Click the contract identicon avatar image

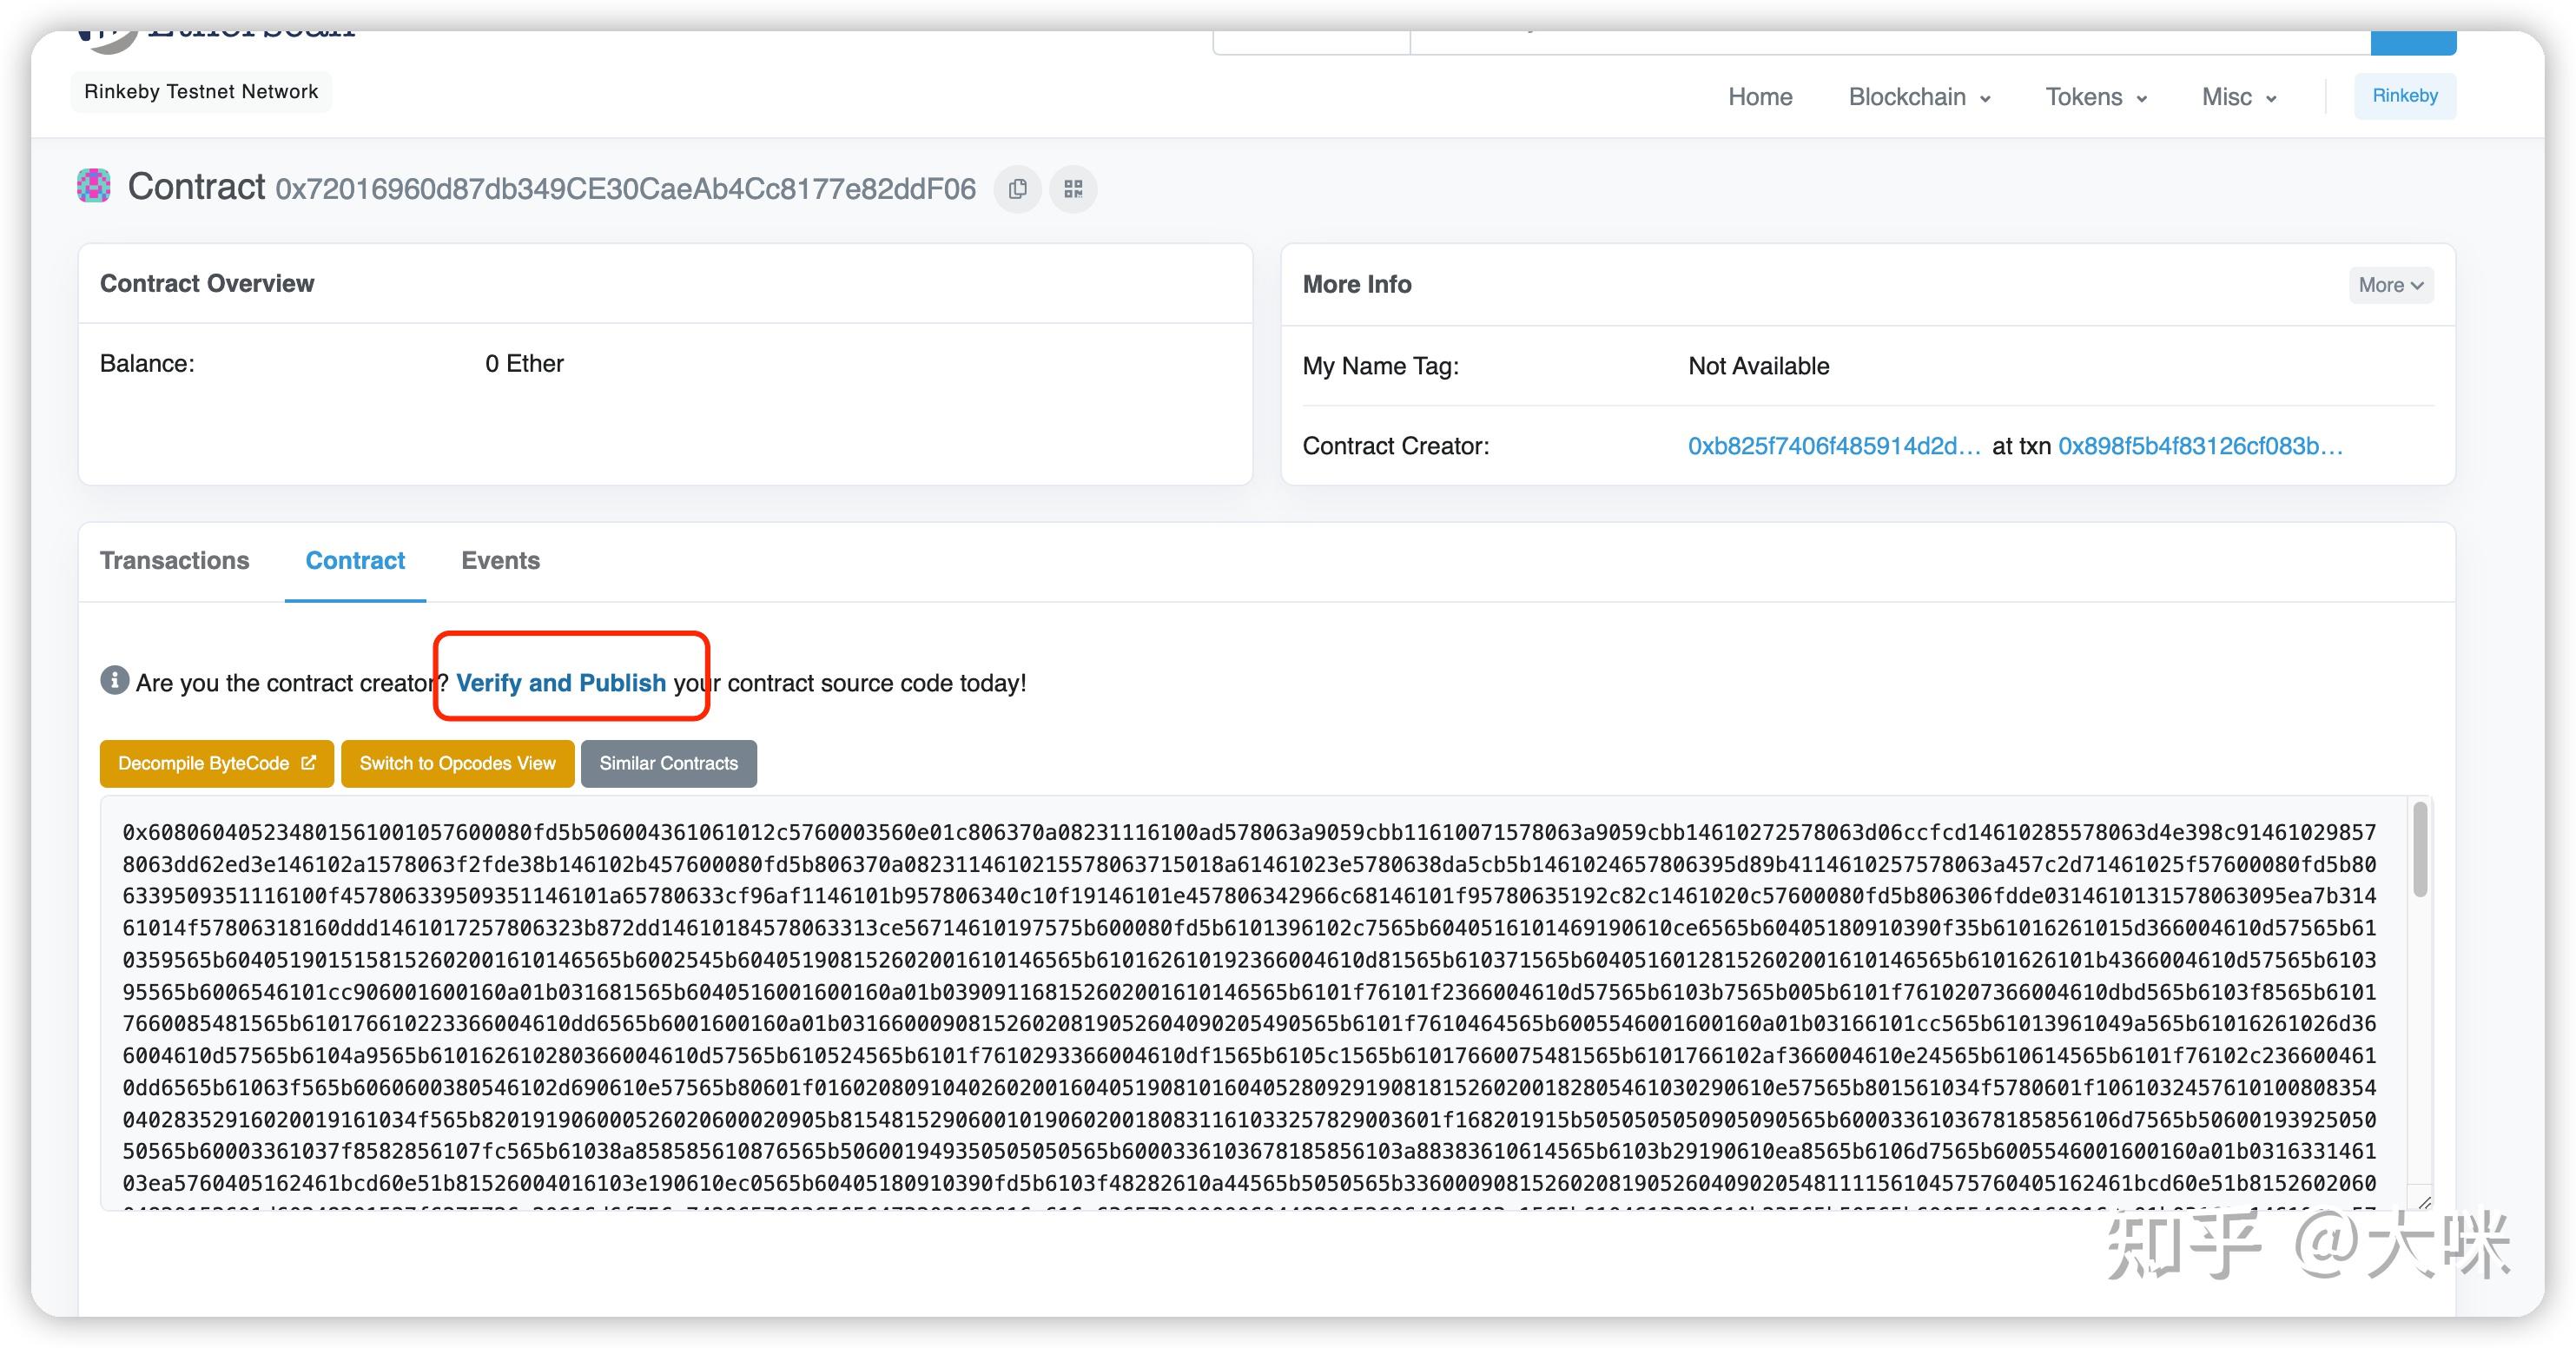pyautogui.click(x=92, y=186)
